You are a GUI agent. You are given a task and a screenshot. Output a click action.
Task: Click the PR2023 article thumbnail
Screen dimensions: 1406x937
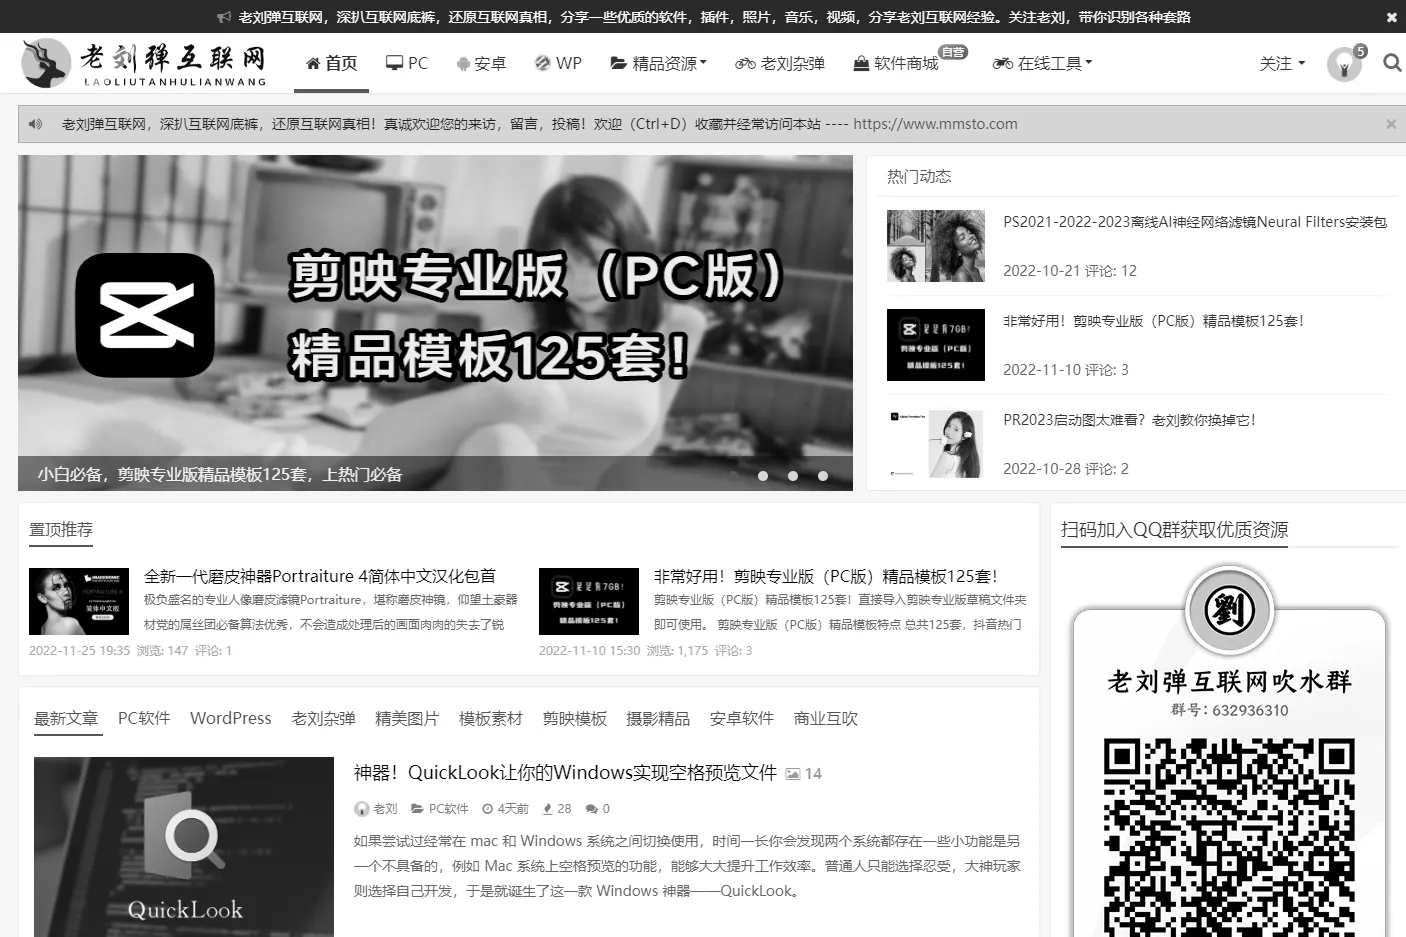pos(936,444)
